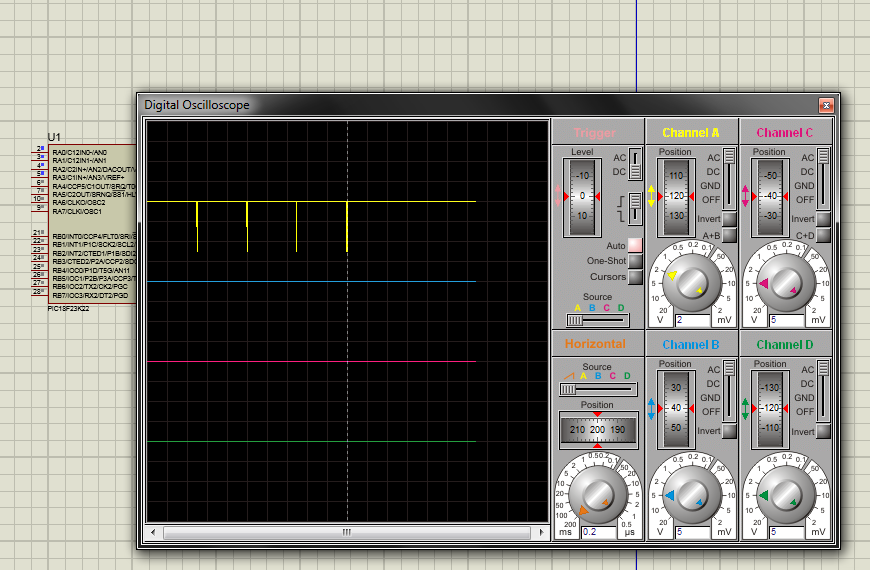Click the left arrow of waveform scrollbar
The height and width of the screenshot is (570, 870).
(x=154, y=532)
